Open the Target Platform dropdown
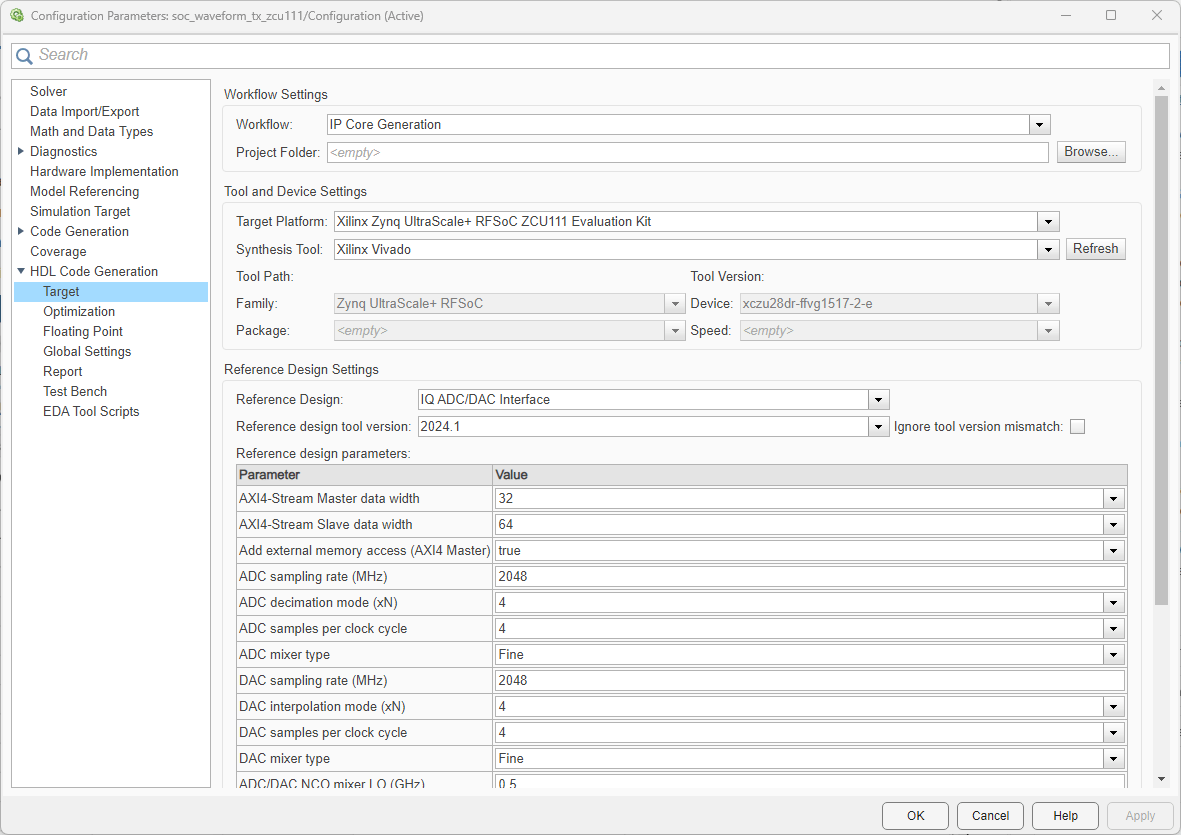Viewport: 1181px width, 835px height. [x=1048, y=222]
